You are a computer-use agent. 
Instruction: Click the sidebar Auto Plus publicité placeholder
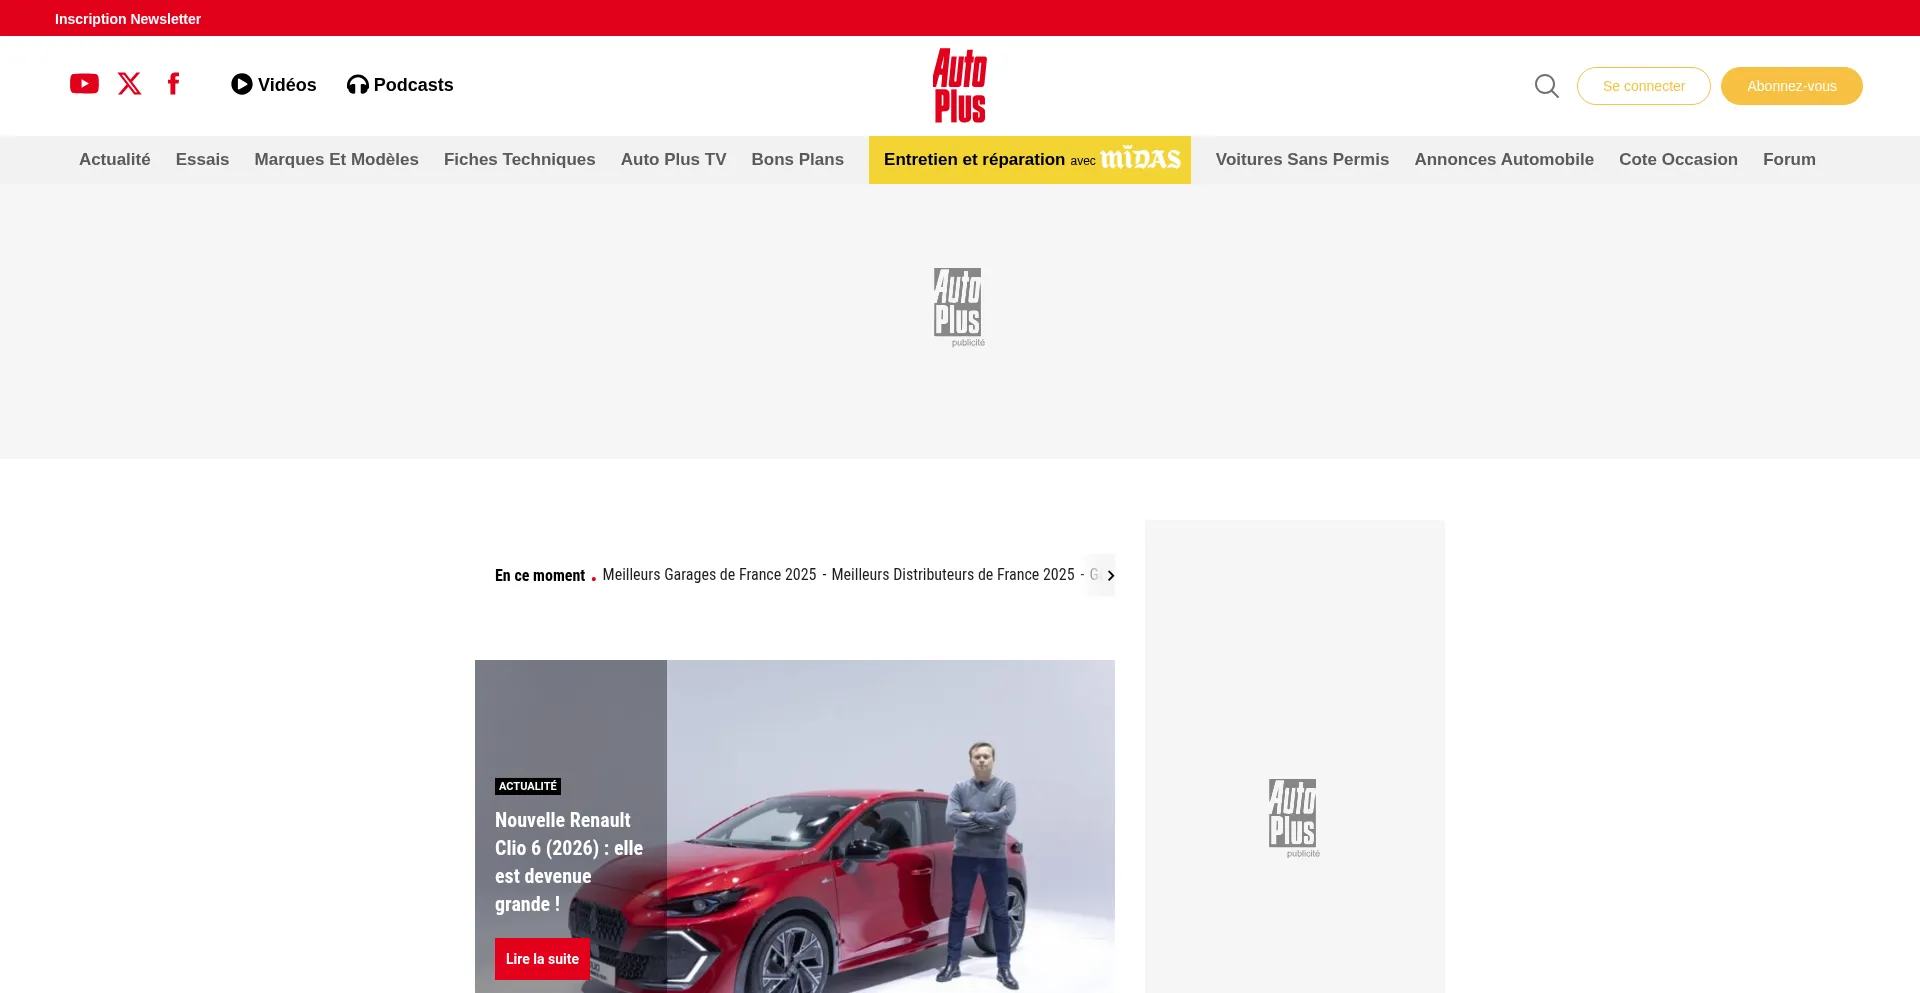[x=1294, y=818]
